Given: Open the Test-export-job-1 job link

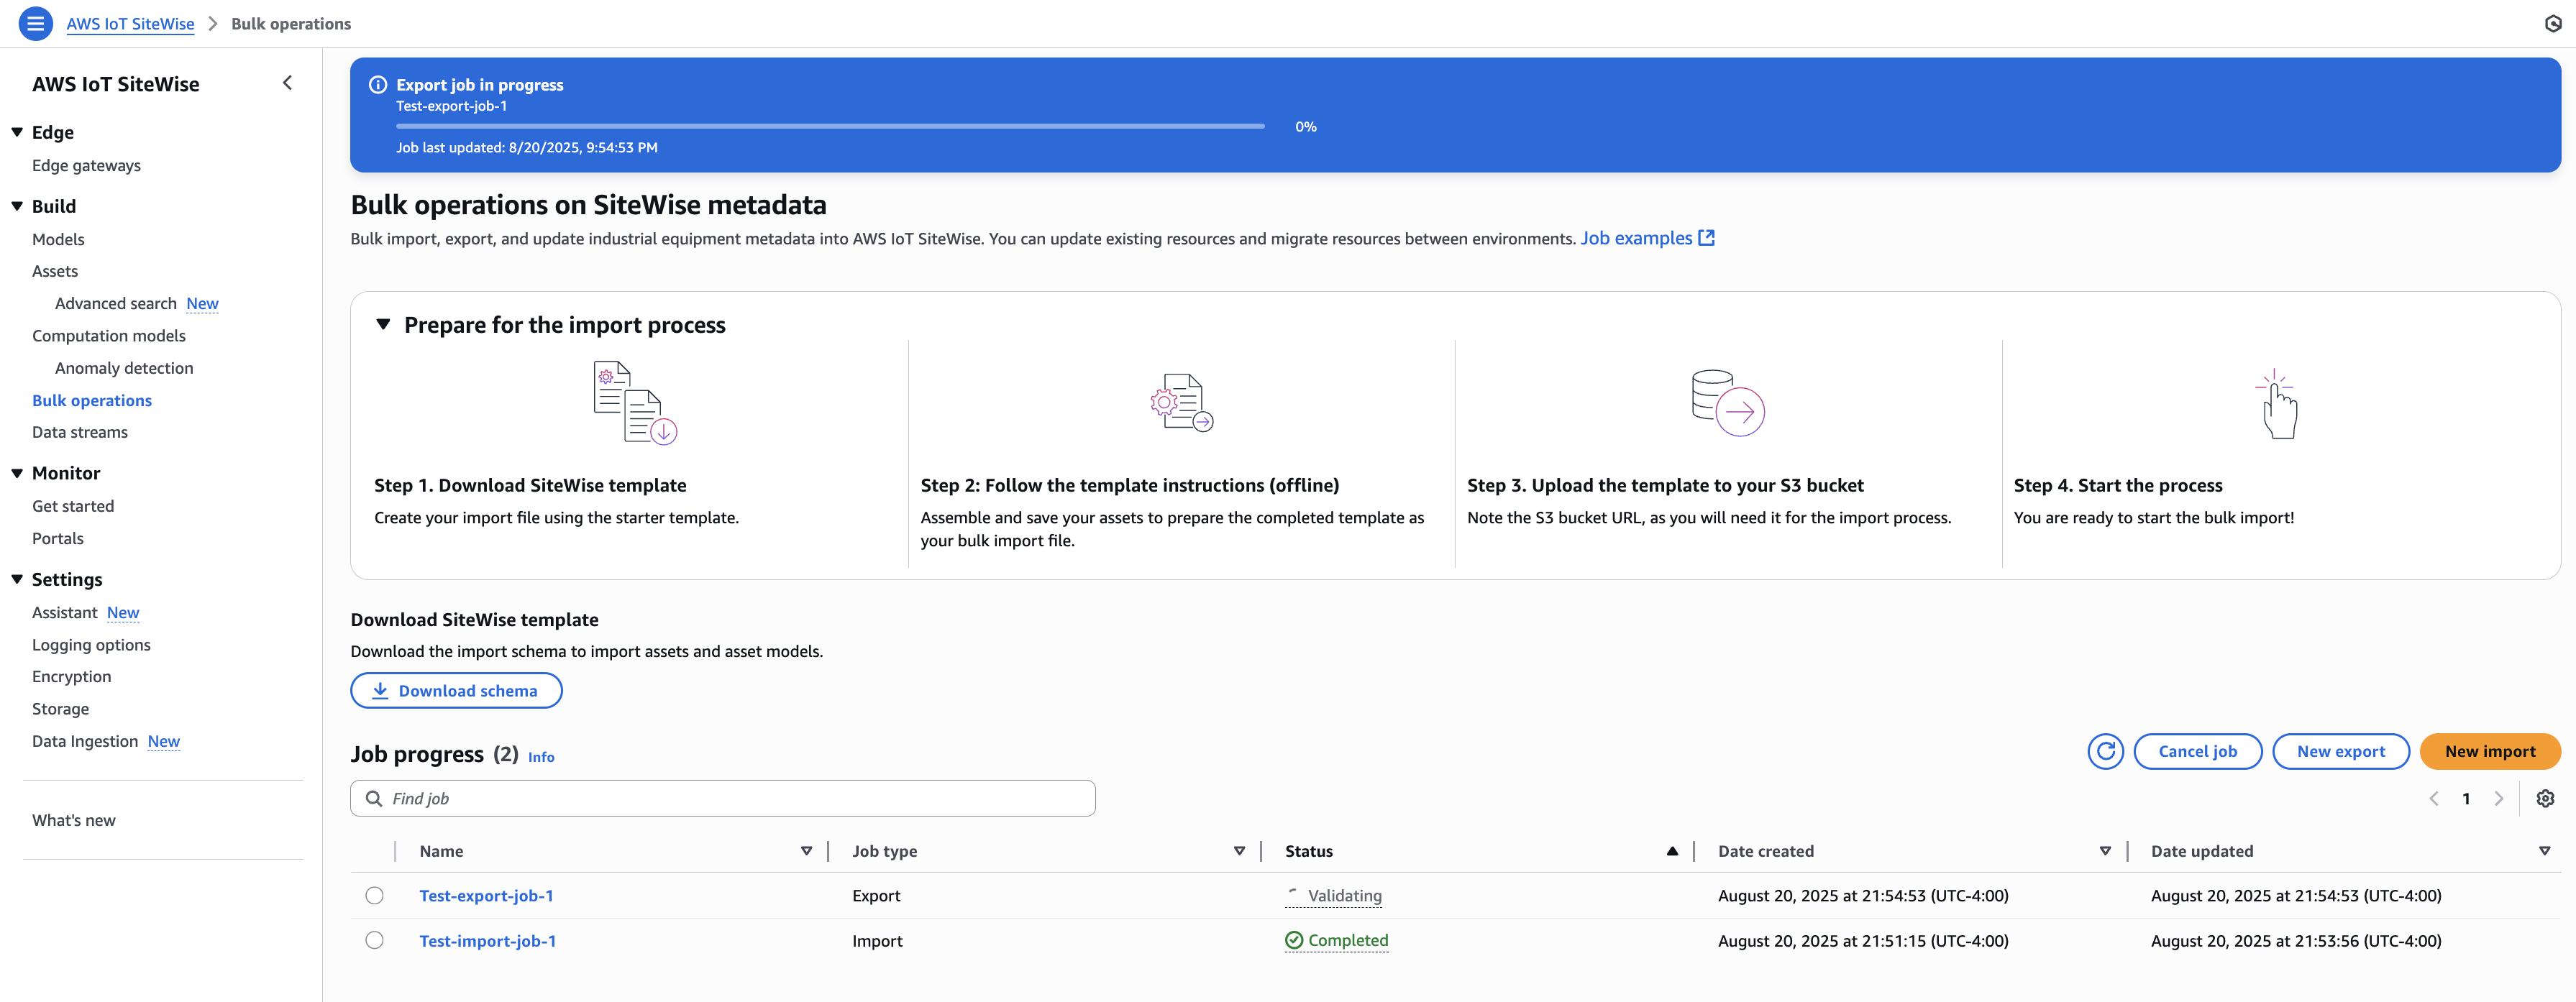Looking at the screenshot, I should 486,896.
